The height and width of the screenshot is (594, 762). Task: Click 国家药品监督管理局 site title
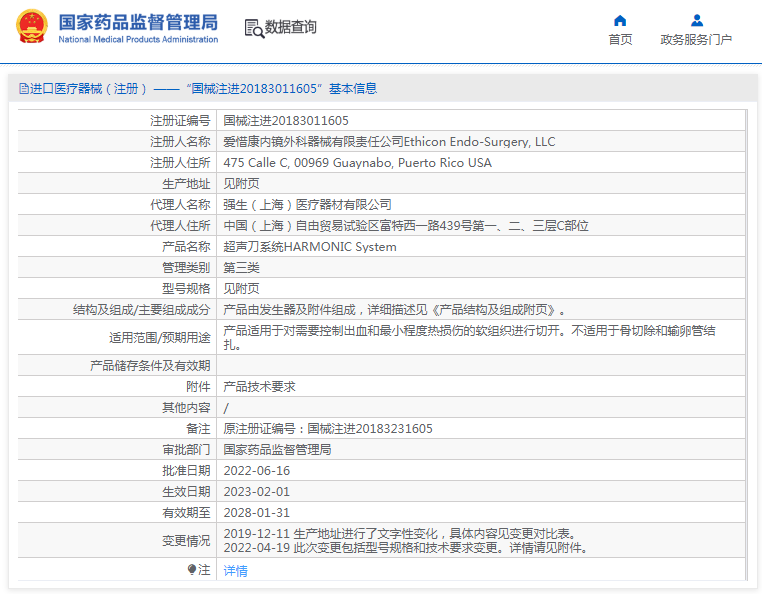pos(139,22)
